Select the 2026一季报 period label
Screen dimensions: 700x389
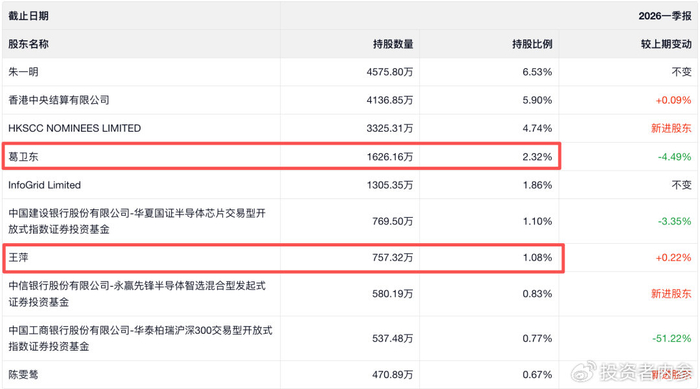tap(665, 16)
